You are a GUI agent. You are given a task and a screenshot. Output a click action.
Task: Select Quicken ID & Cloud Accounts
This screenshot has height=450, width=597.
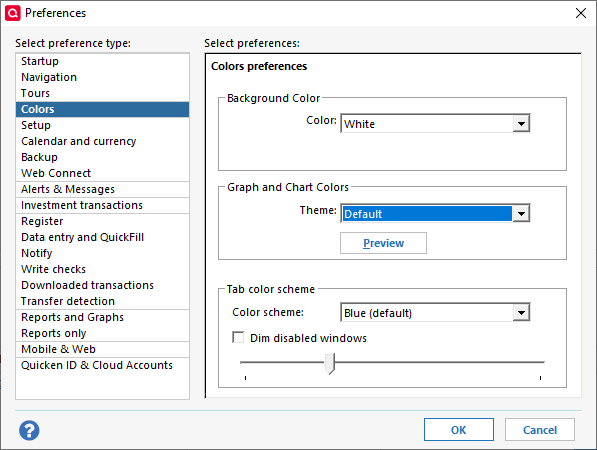[102, 365]
